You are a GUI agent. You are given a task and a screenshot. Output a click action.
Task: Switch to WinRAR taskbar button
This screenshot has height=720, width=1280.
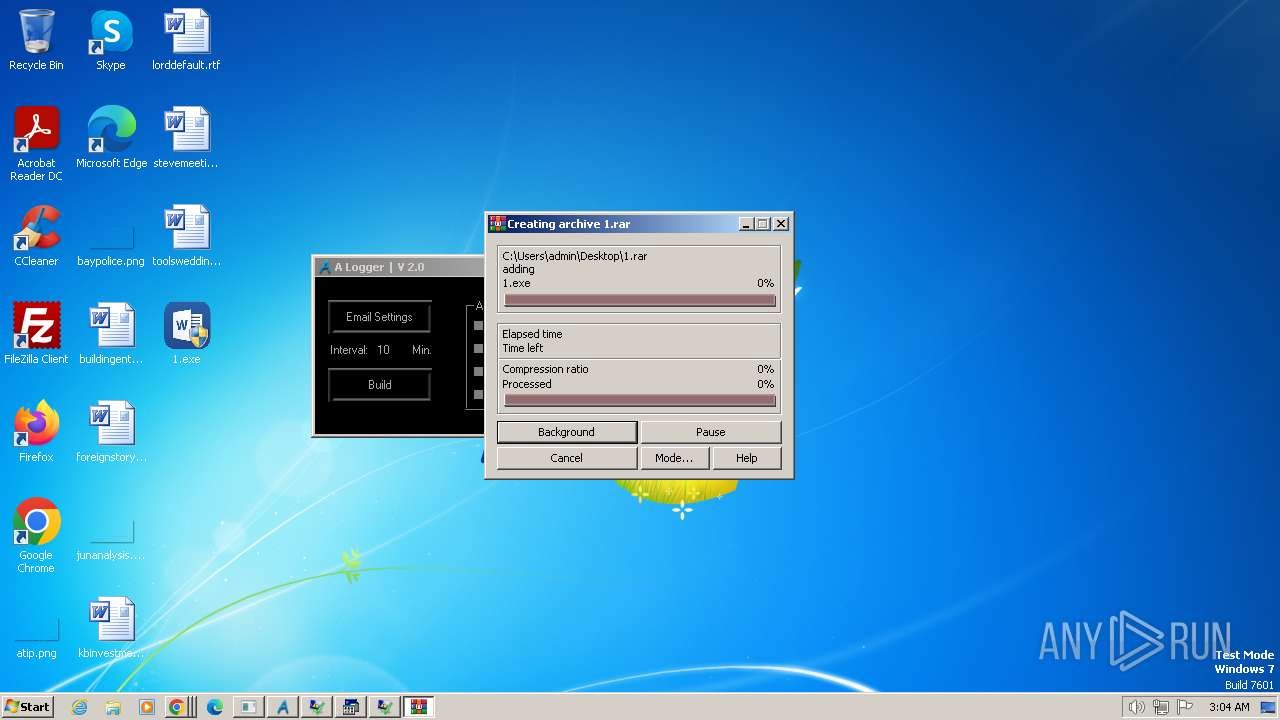click(x=418, y=707)
